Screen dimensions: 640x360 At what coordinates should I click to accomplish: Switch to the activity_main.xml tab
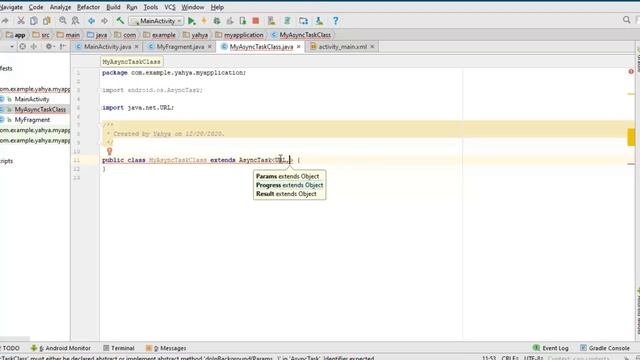pyautogui.click(x=342, y=47)
